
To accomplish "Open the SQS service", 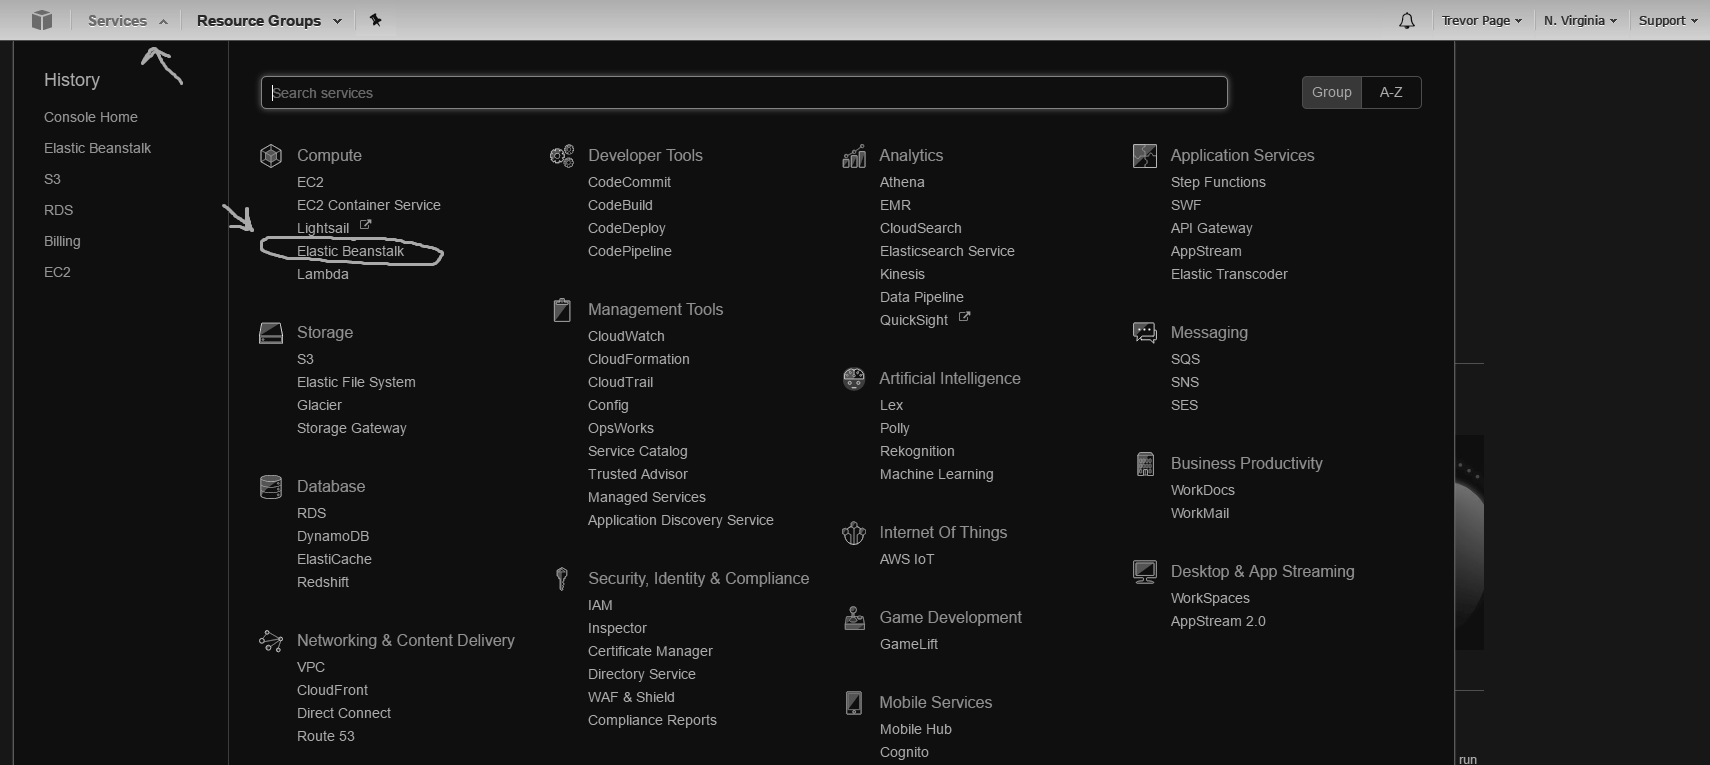I will click(1185, 359).
